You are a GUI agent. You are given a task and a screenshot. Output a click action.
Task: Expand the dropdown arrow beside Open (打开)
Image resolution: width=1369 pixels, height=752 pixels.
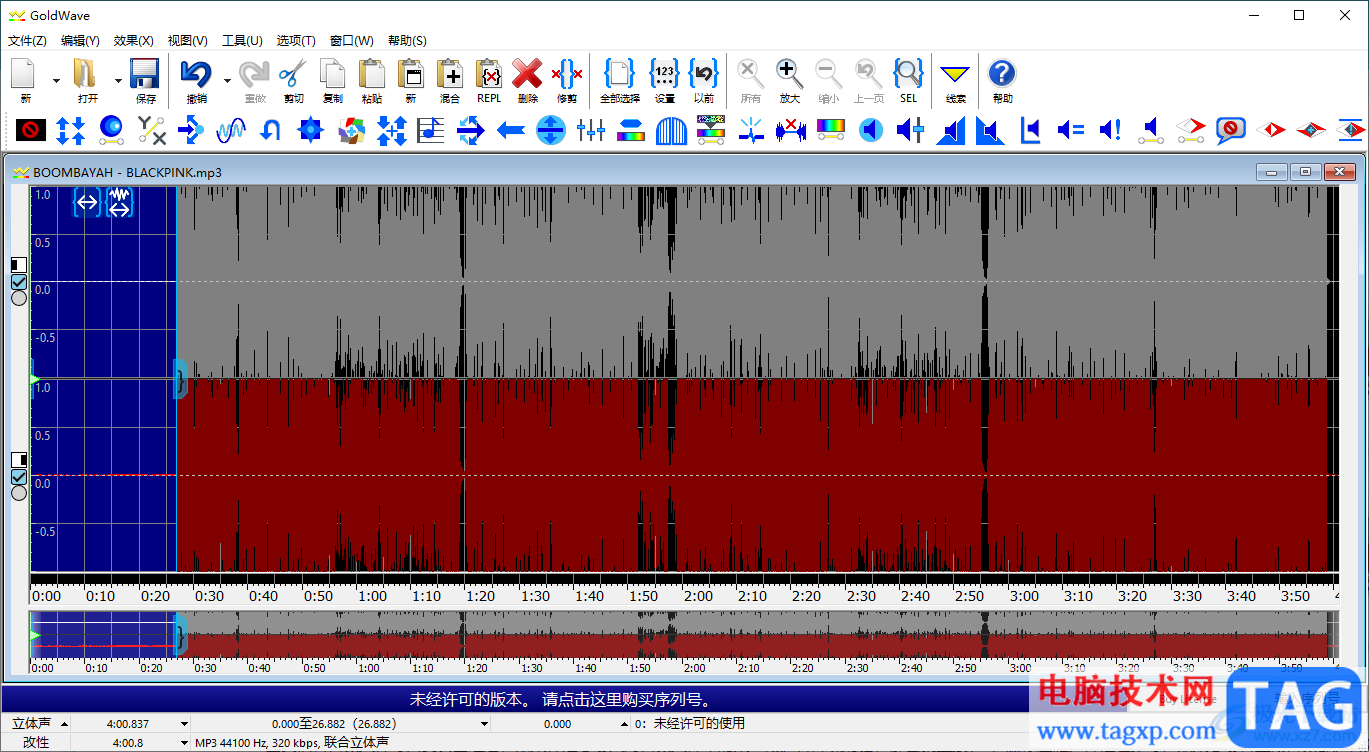pyautogui.click(x=118, y=80)
